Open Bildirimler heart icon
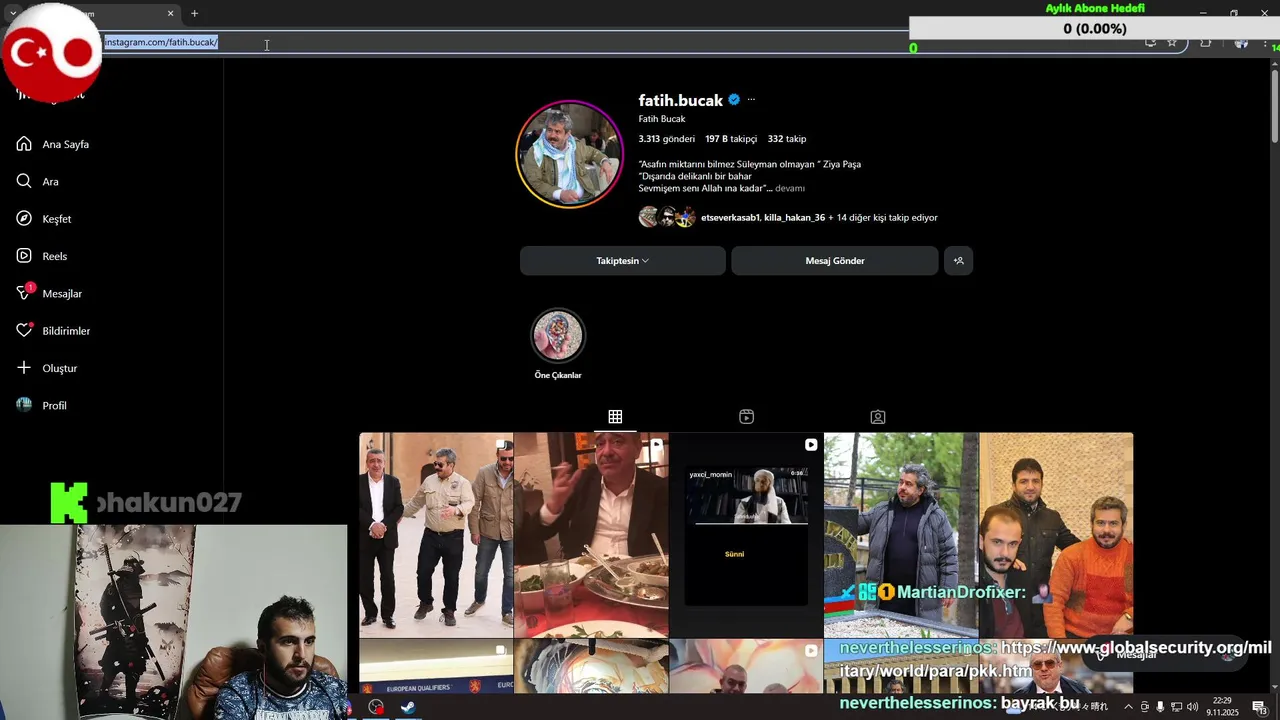 [x=24, y=330]
